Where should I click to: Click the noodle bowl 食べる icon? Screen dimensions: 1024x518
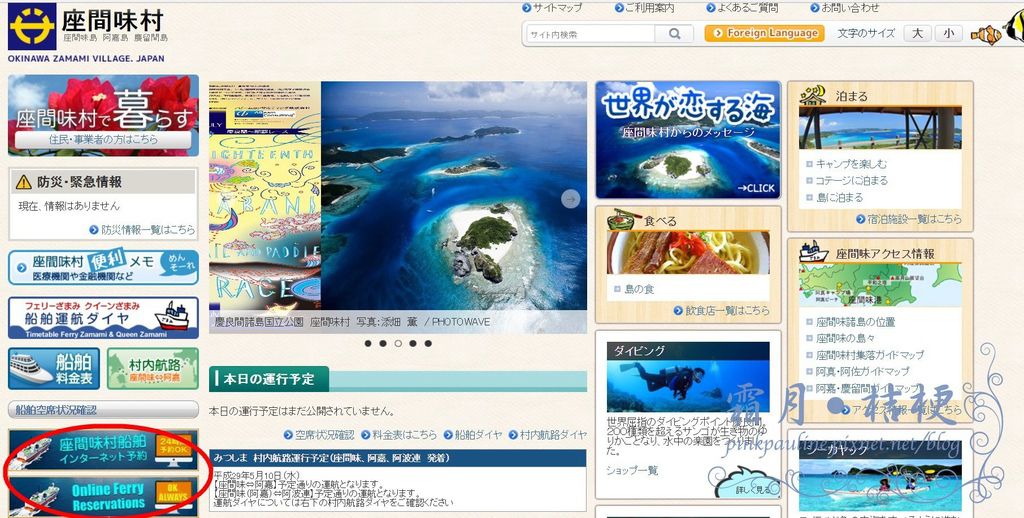pos(622,220)
